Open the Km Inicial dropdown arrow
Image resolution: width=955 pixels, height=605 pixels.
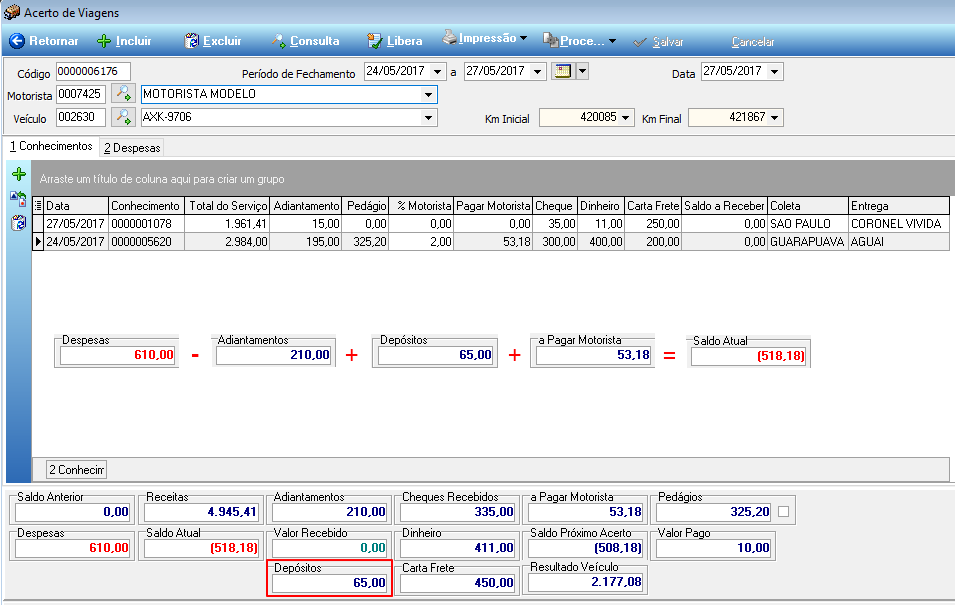point(626,118)
